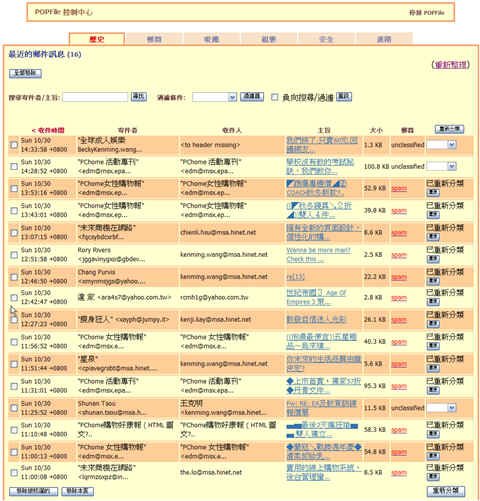
Task: Open the Hi[13] subject link
Action: click(x=295, y=277)
